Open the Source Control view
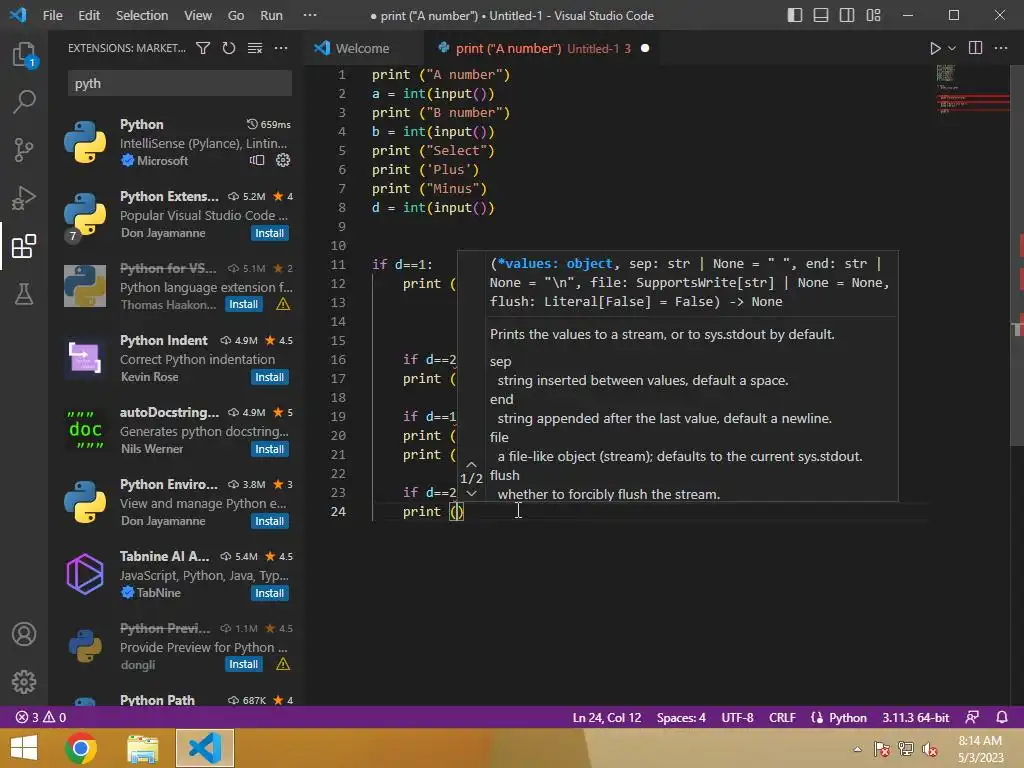This screenshot has width=1024, height=768. pos(24,150)
